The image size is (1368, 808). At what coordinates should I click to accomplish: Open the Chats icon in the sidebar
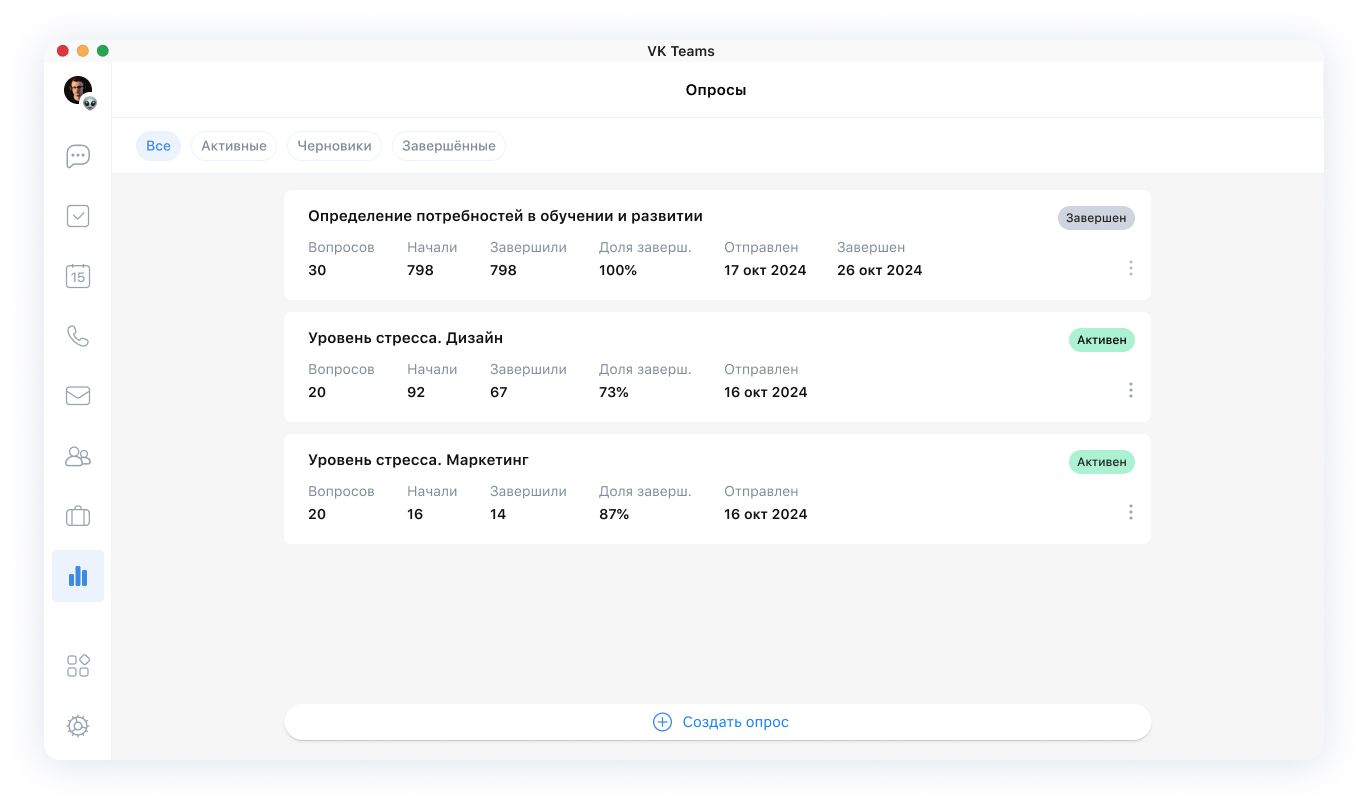pyautogui.click(x=78, y=156)
